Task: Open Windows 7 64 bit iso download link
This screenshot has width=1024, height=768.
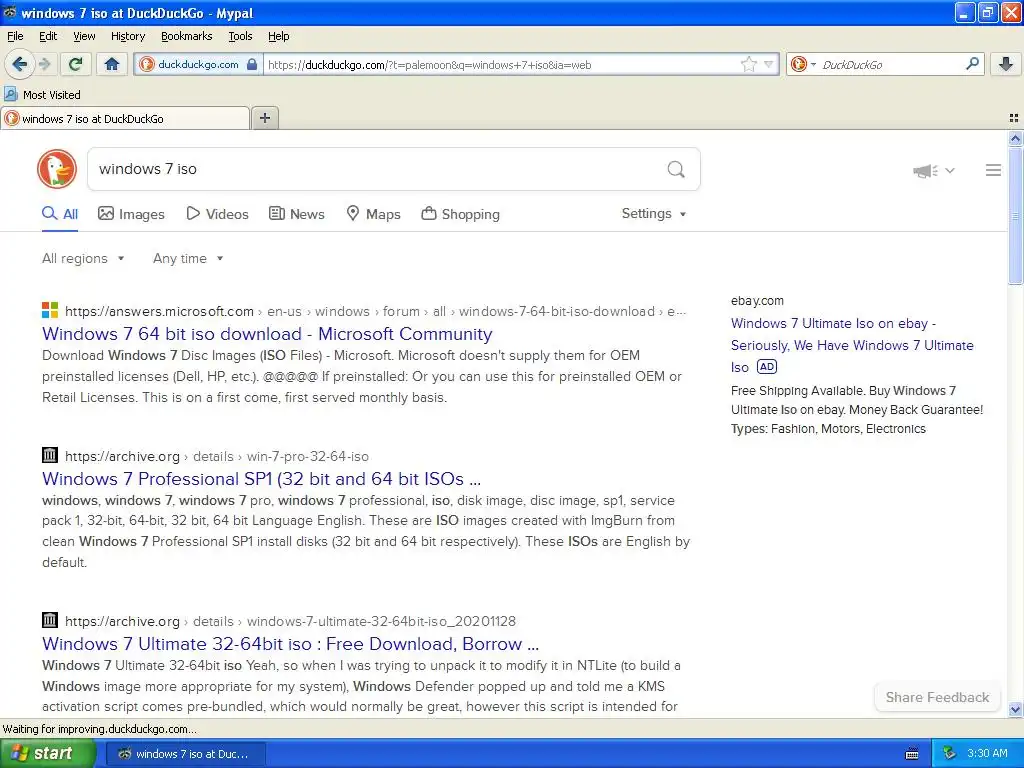Action: click(x=267, y=334)
